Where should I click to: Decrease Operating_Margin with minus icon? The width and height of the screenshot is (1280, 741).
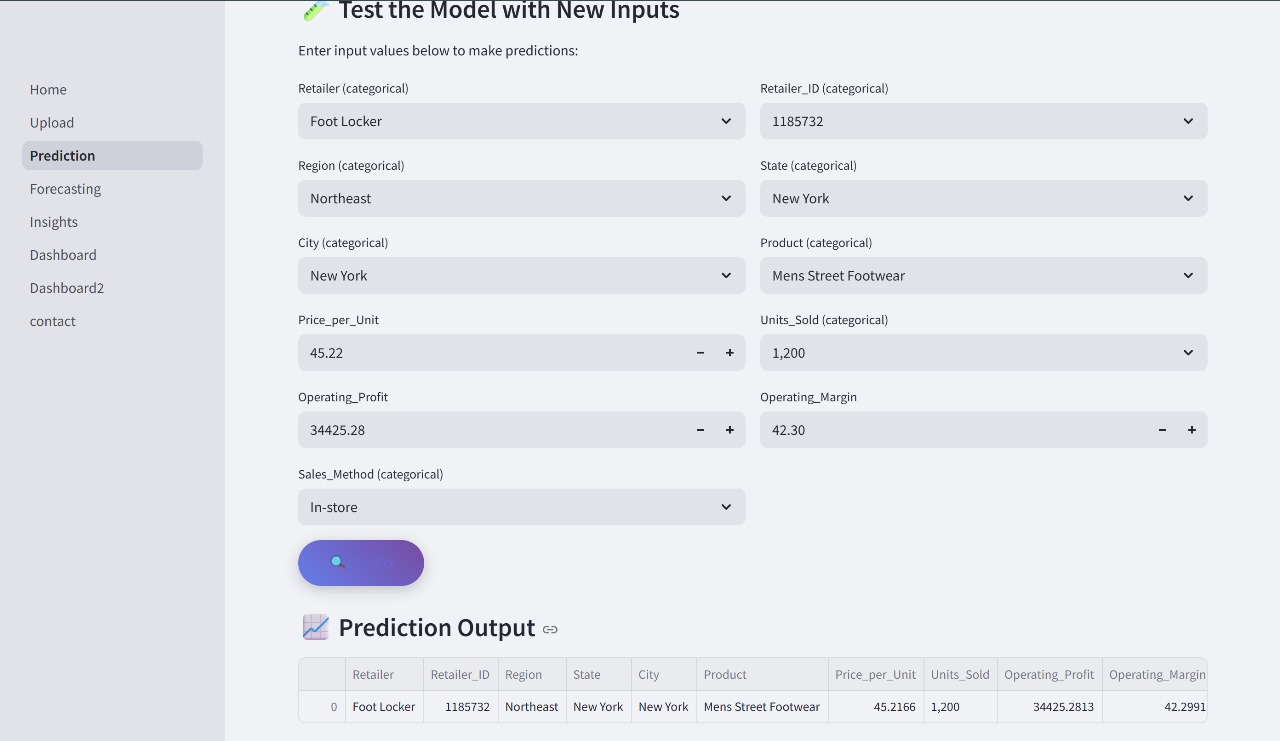(x=1162, y=430)
